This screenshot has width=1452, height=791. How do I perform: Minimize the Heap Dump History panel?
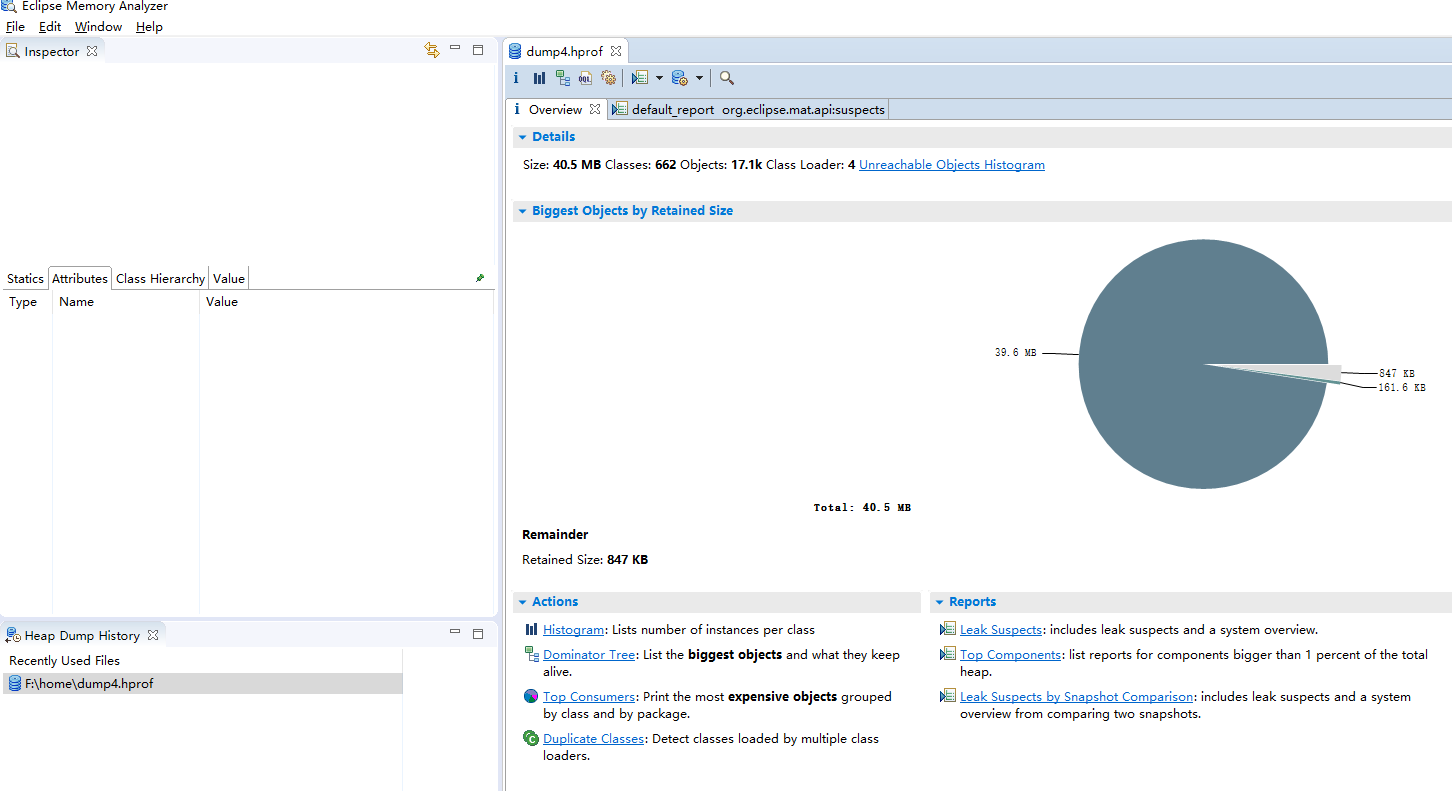pyautogui.click(x=455, y=632)
